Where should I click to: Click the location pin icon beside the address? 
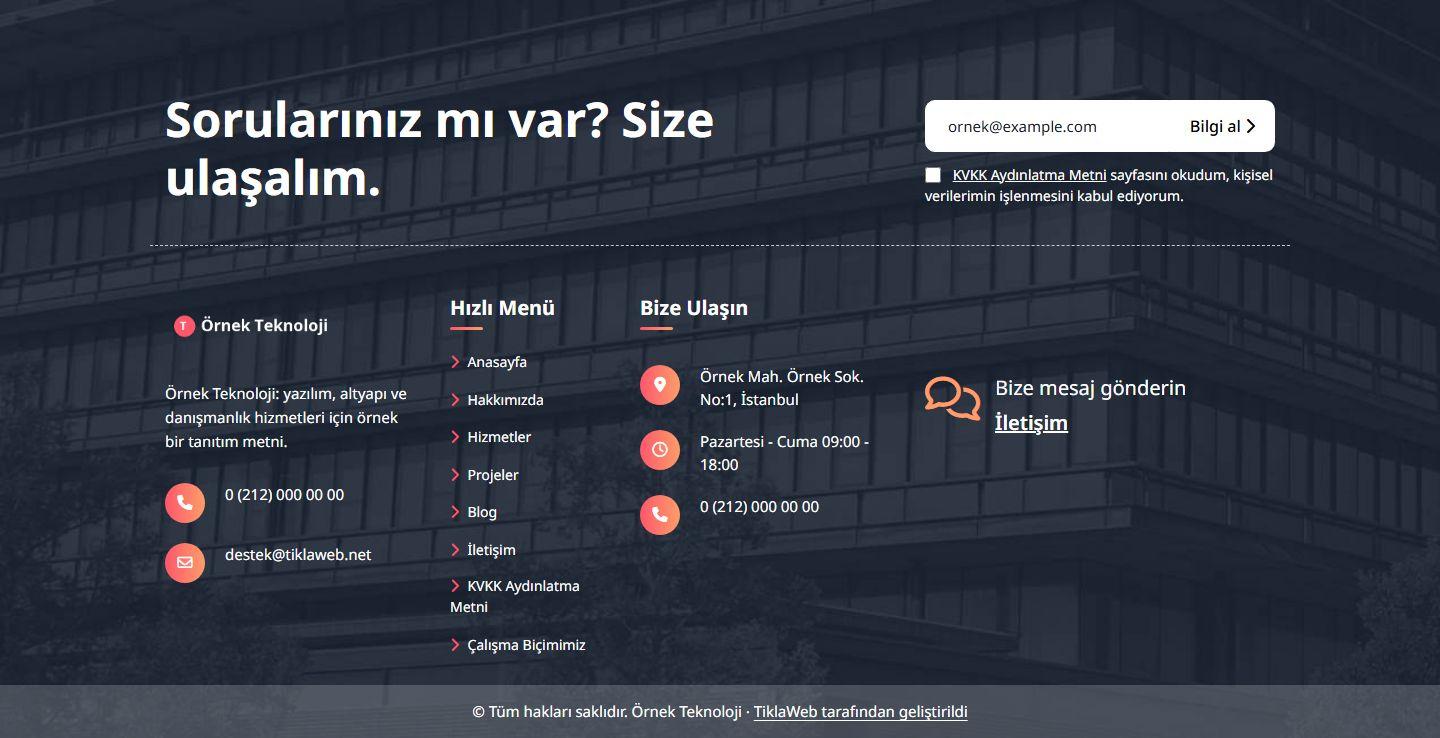tap(660, 385)
